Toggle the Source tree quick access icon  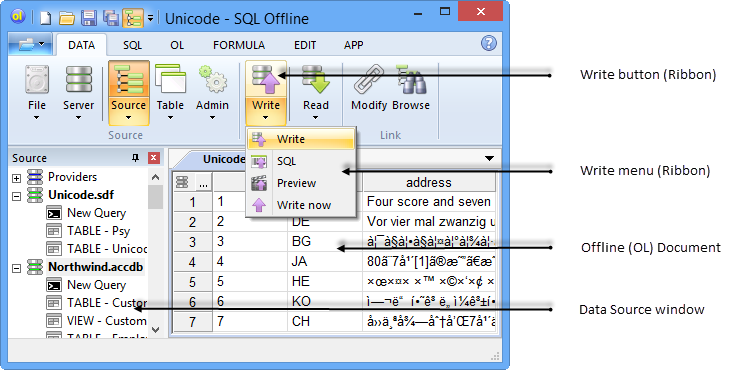133,18
